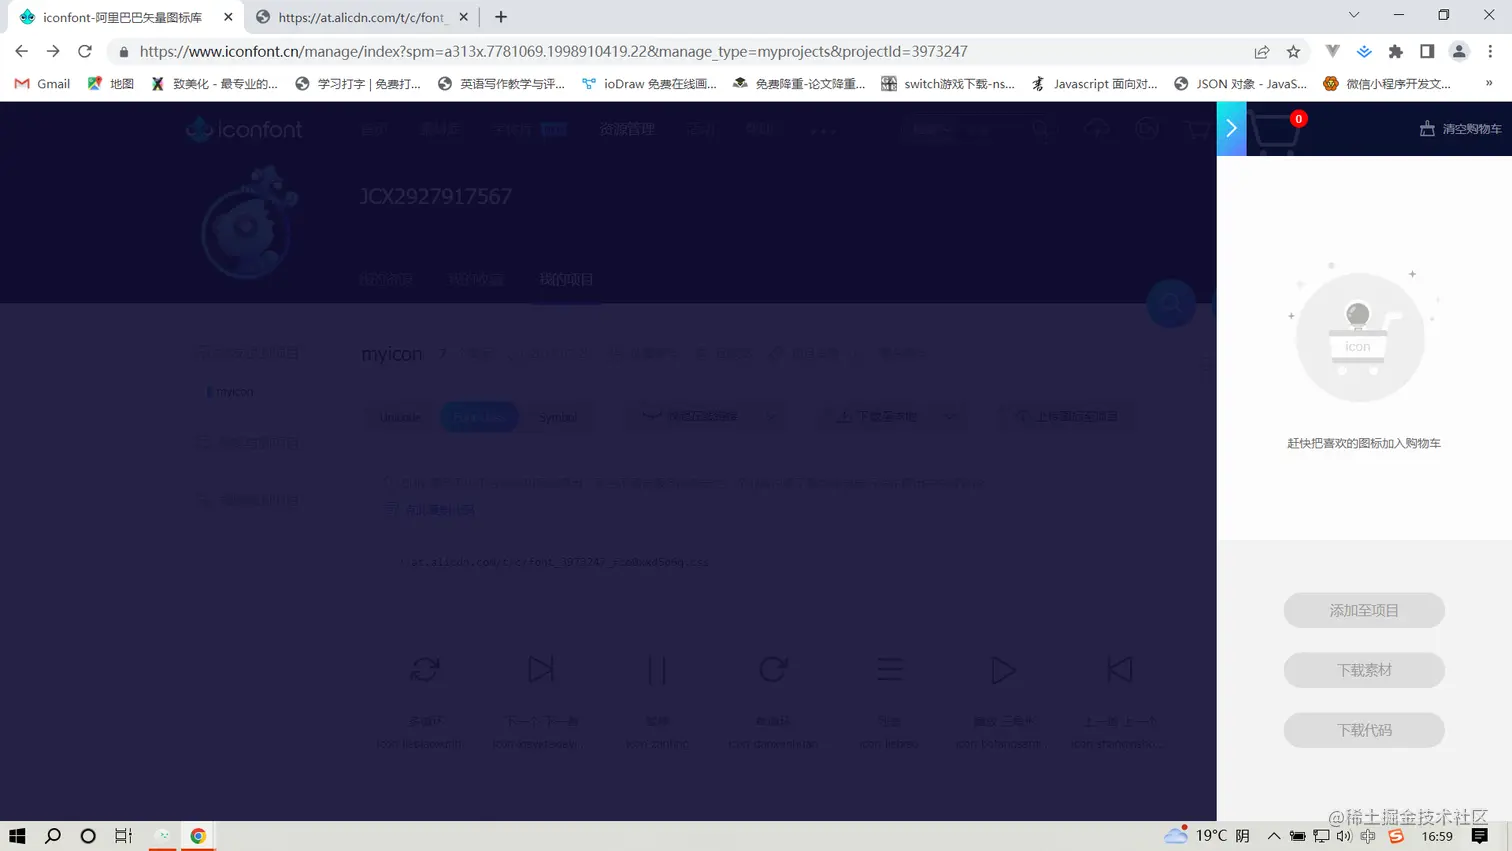Open the 批量操作 dropdown arrow

[772, 417]
